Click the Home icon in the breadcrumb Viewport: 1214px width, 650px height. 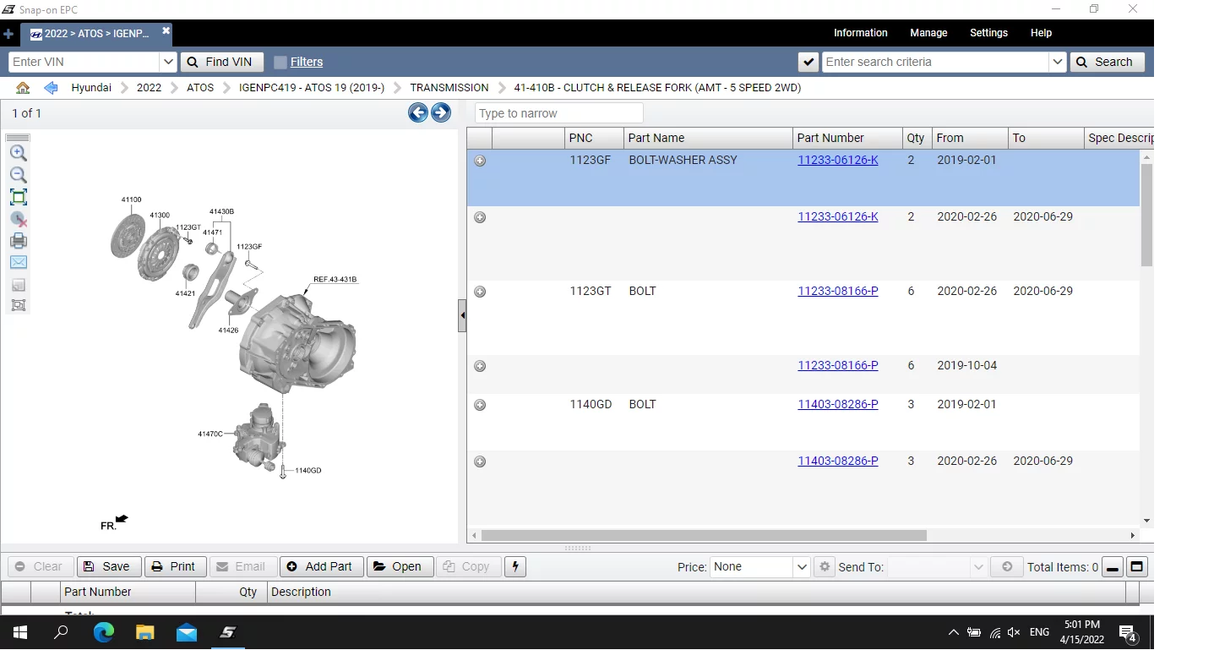click(x=23, y=88)
